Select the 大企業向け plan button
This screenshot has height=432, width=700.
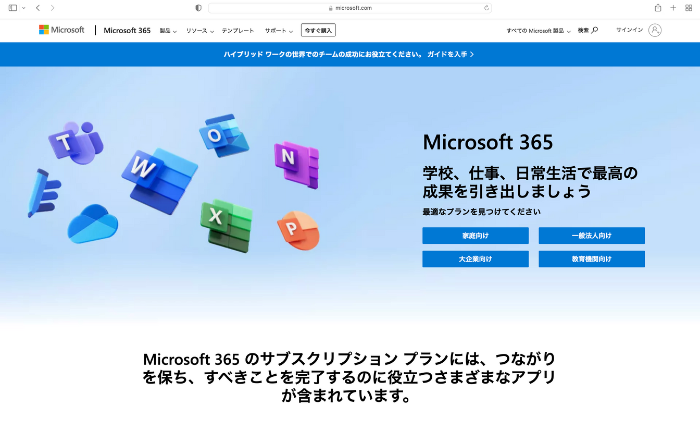point(475,259)
